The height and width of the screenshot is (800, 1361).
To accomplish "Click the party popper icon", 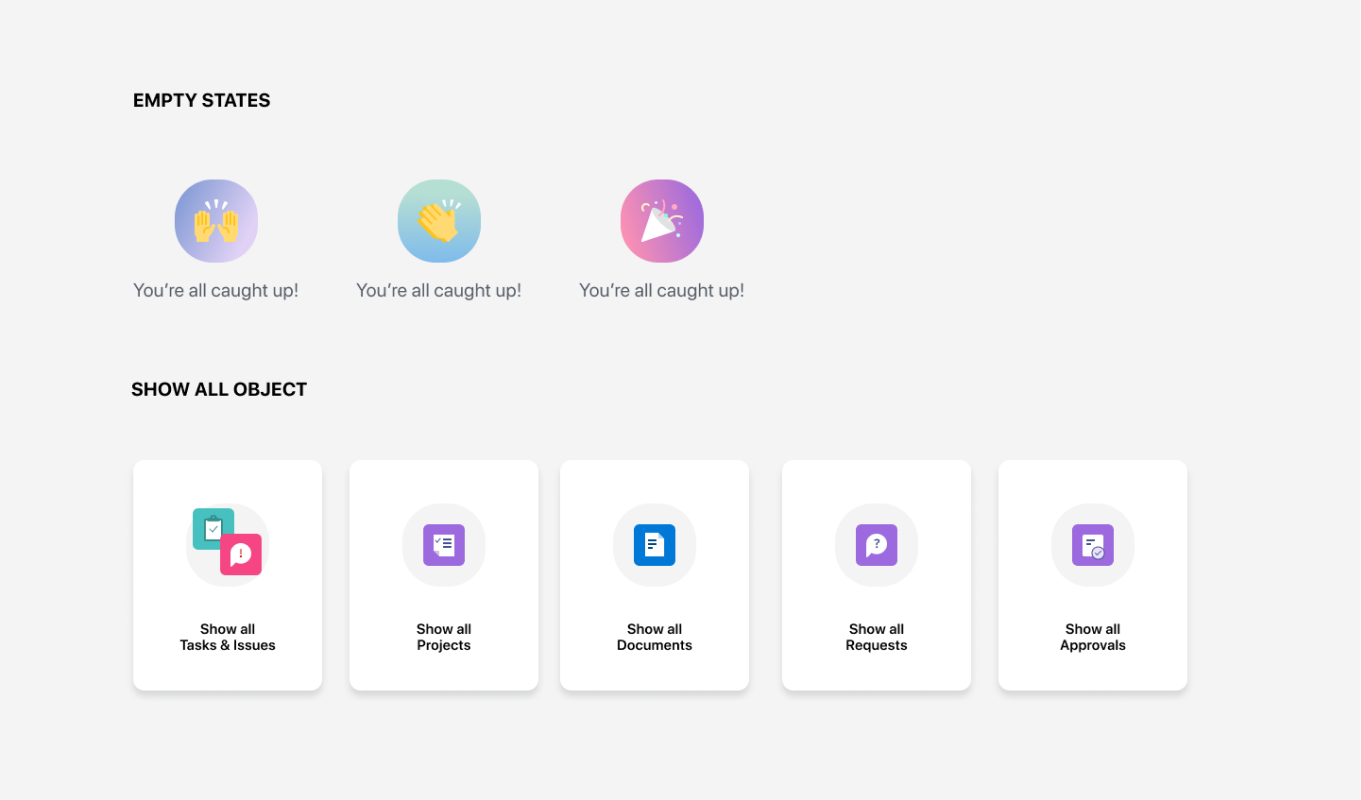I will coord(662,221).
